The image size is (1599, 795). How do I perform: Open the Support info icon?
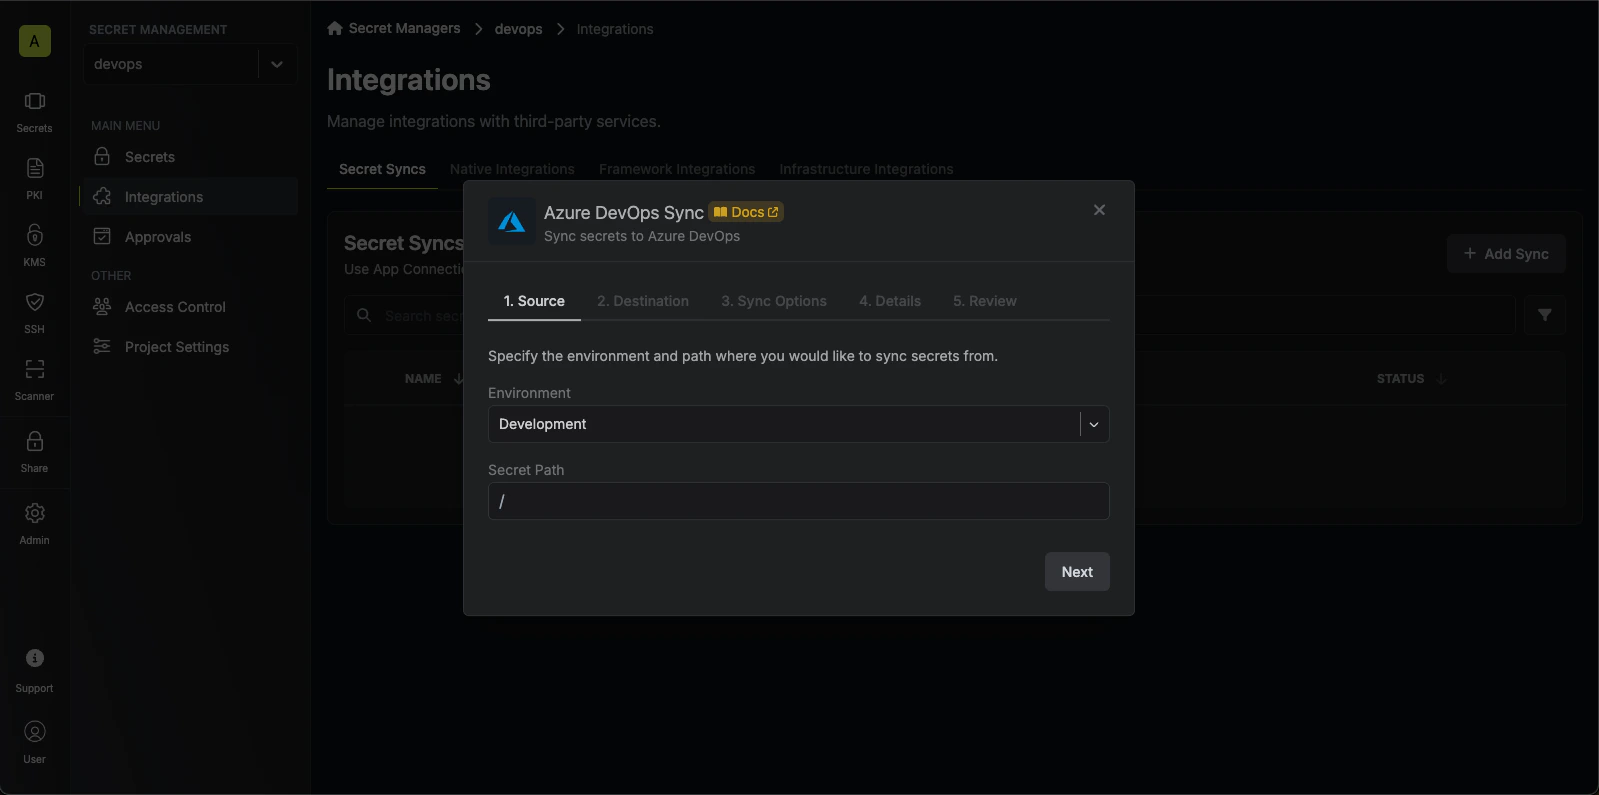[x=34, y=658]
